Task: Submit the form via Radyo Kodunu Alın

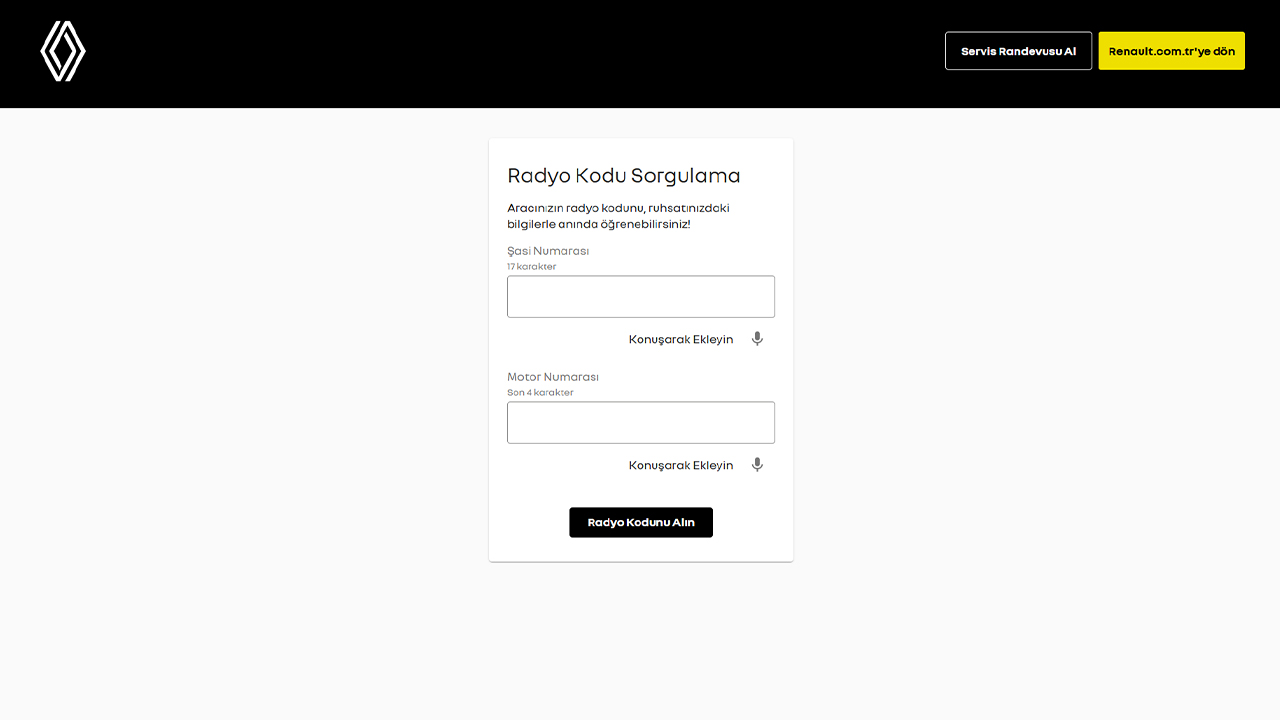Action: pos(641,522)
